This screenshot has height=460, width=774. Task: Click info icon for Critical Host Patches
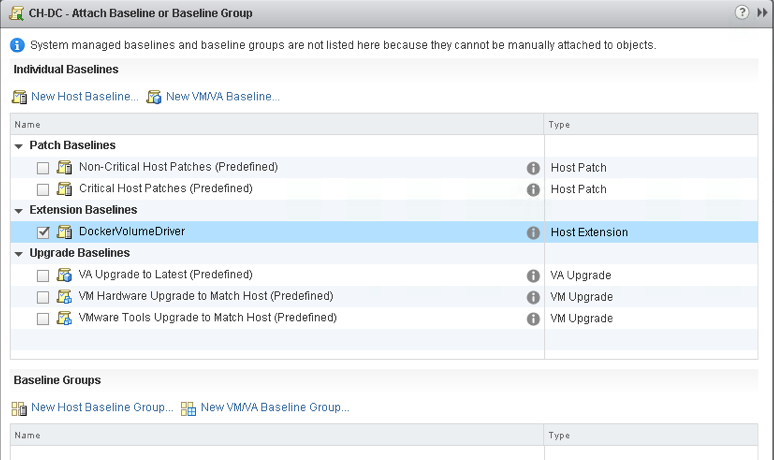533,189
